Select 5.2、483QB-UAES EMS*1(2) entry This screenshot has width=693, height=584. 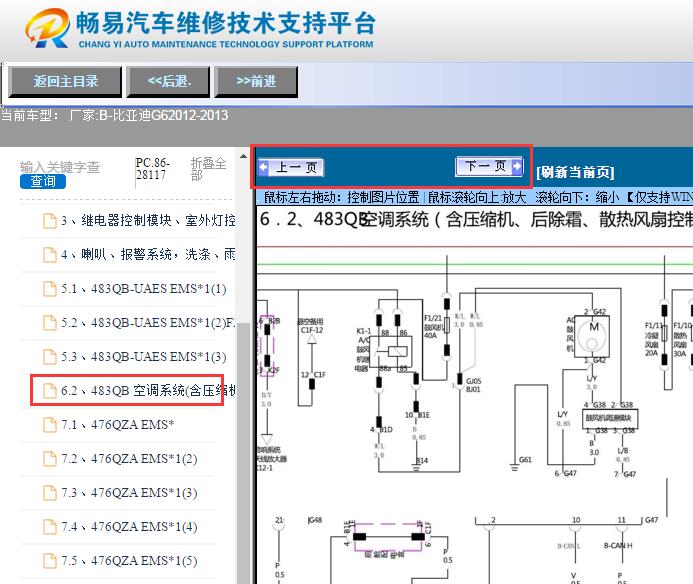[148, 323]
